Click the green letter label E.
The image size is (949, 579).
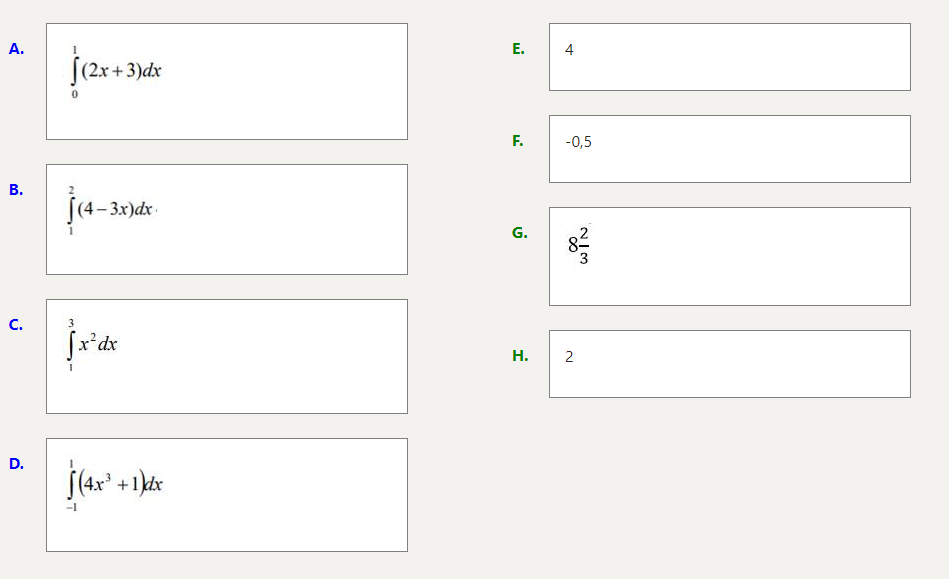(518, 49)
